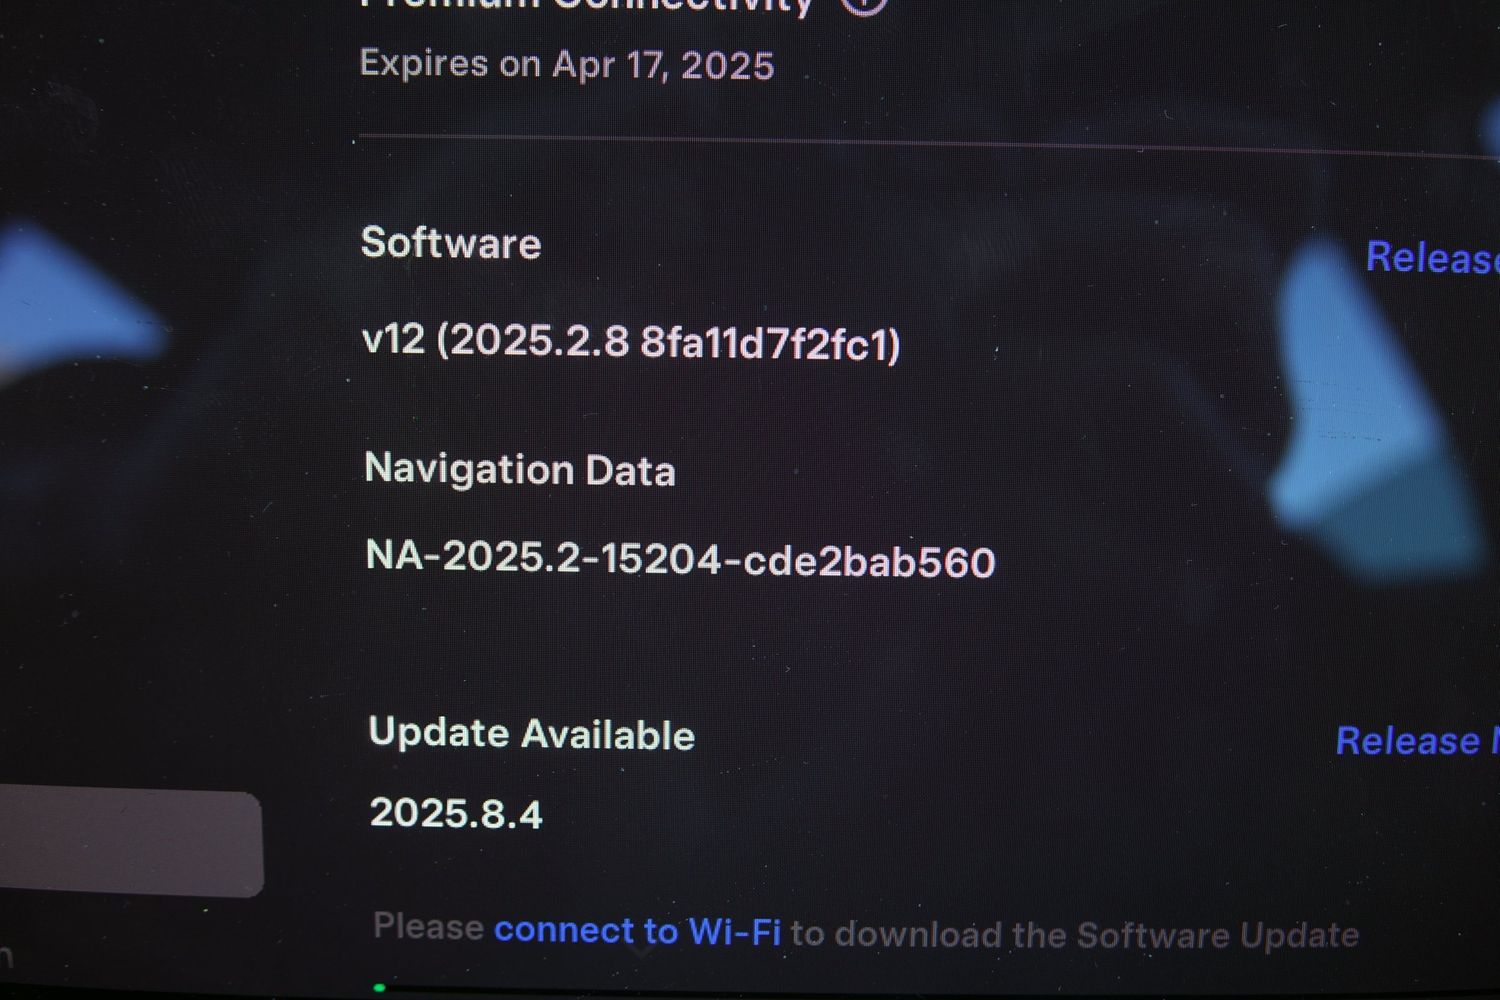Tap the connect to Wi-Fi link
This screenshot has width=1500, height=1000.
point(637,931)
